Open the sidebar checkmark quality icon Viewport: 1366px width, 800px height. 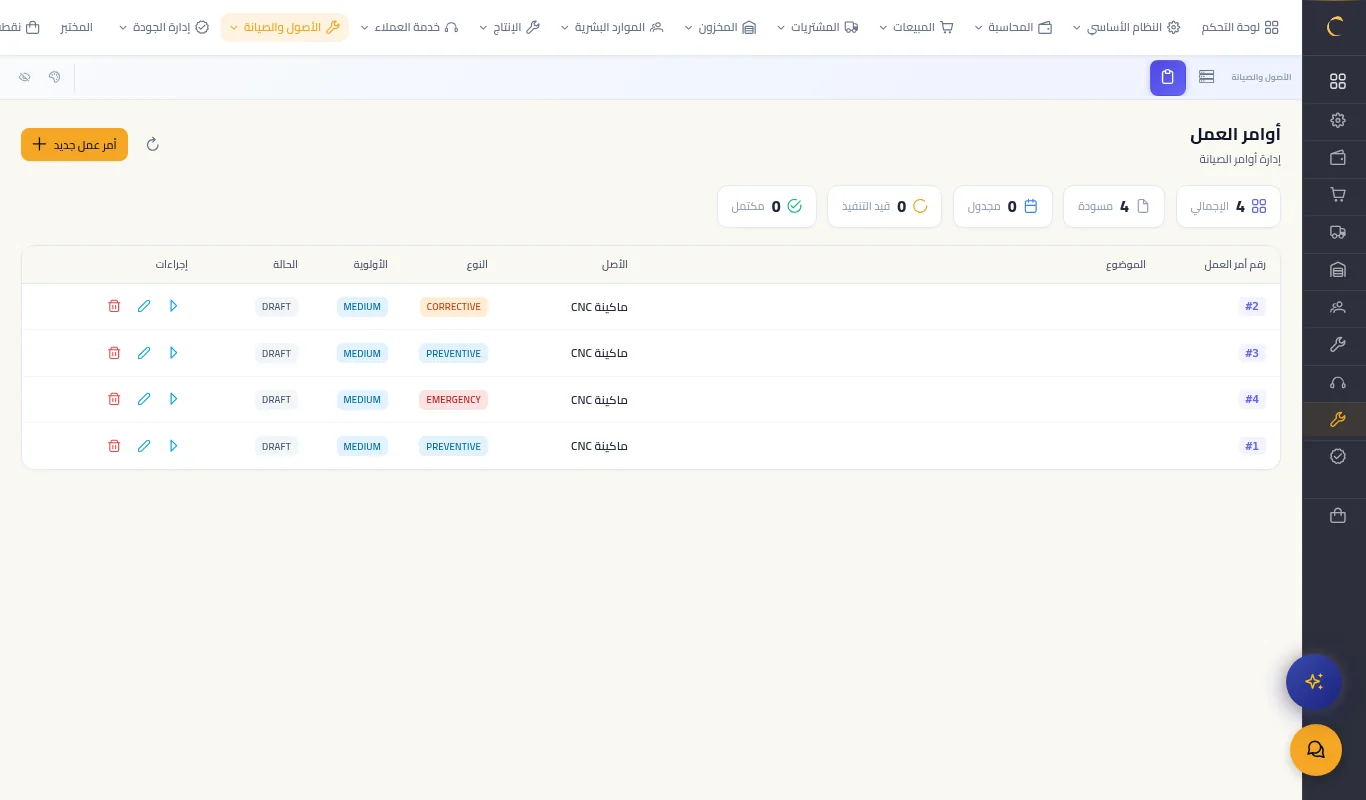coord(1338,456)
